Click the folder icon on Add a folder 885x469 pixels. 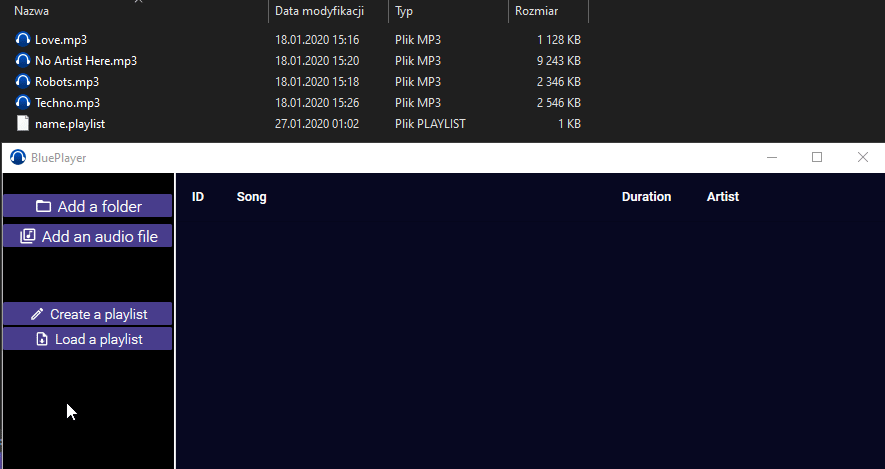coord(43,207)
